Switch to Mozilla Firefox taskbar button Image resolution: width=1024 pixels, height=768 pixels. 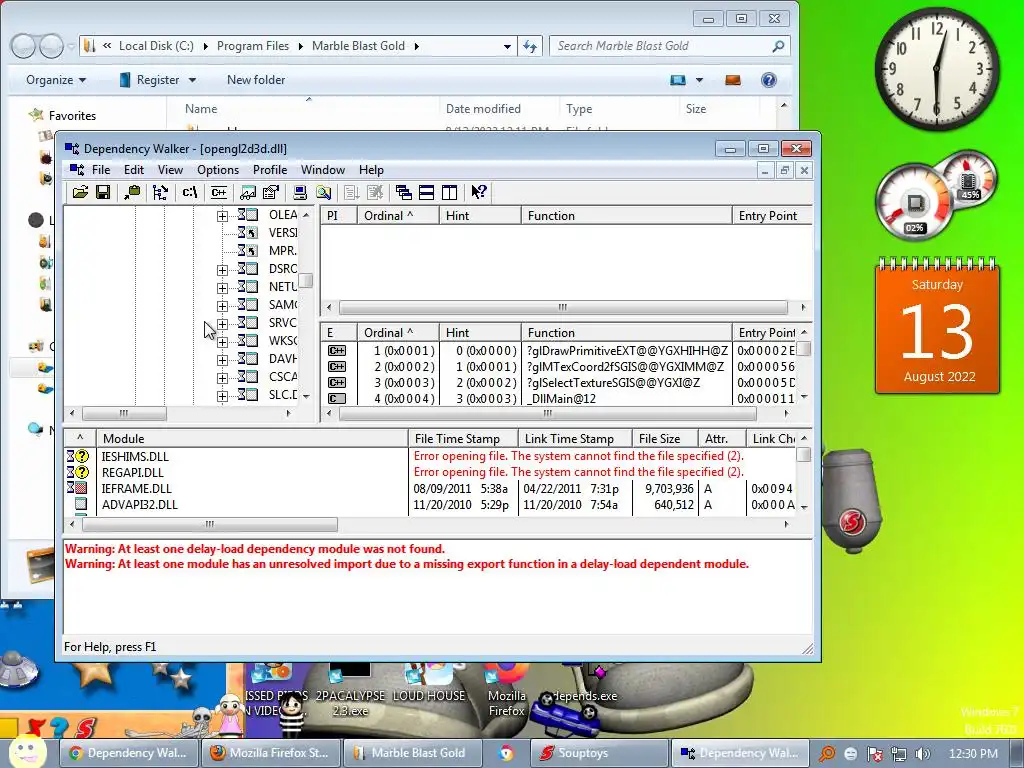[x=269, y=753]
